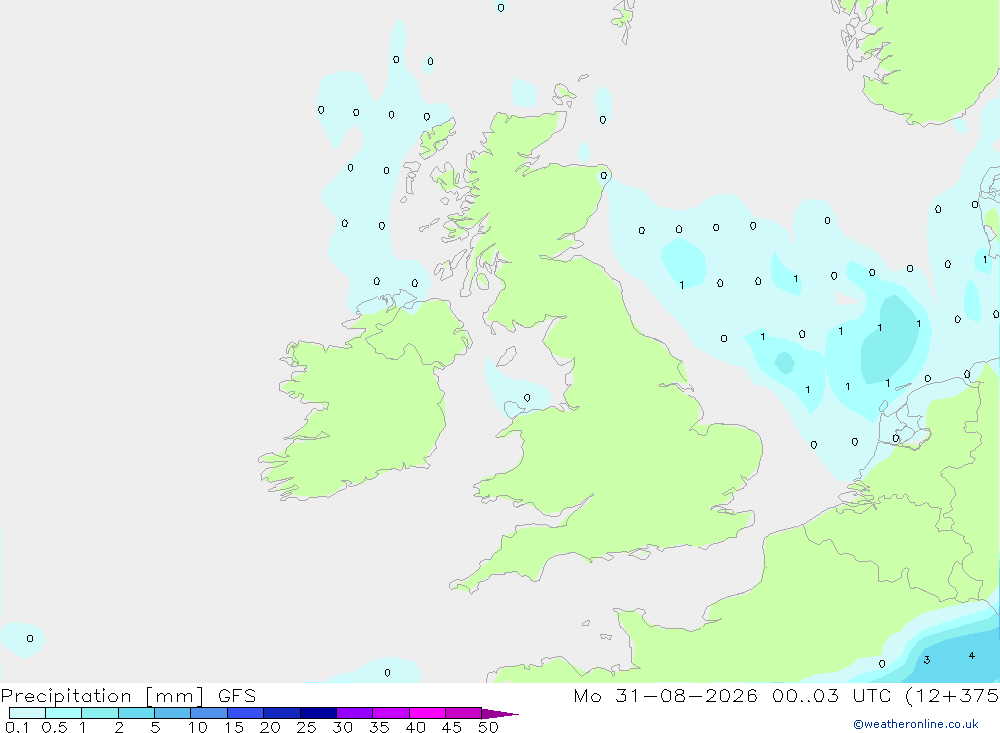Screen dimensions: 1000x733
Task: Select the 0.5–1 mm legend color swatch
Action: coord(64,713)
